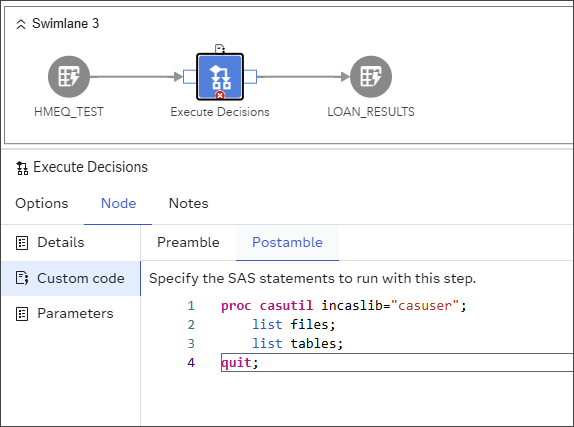This screenshot has height=427, width=574.
Task: Select the LOAN_RESULTS table node icon
Action: (x=371, y=77)
